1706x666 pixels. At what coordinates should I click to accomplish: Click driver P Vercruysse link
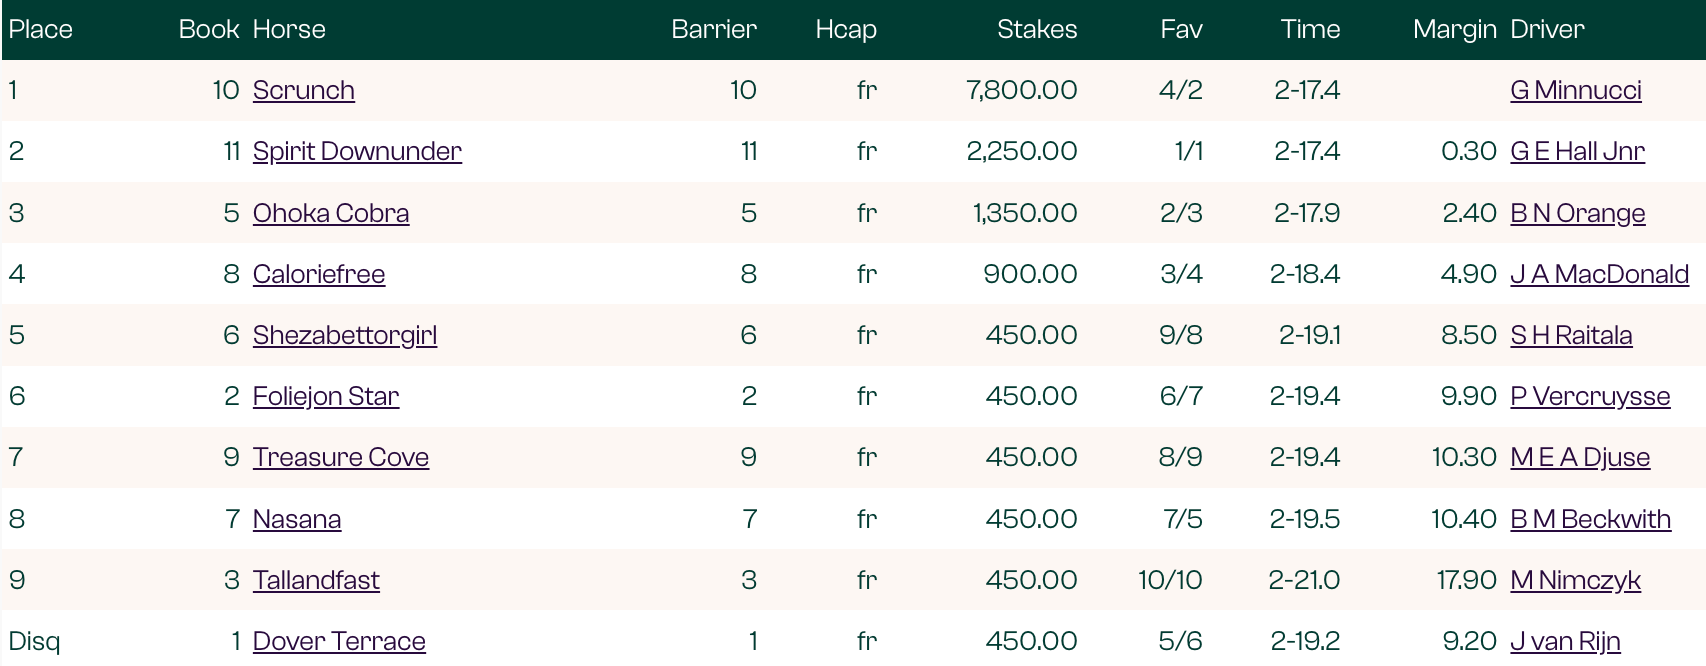[x=1589, y=396]
